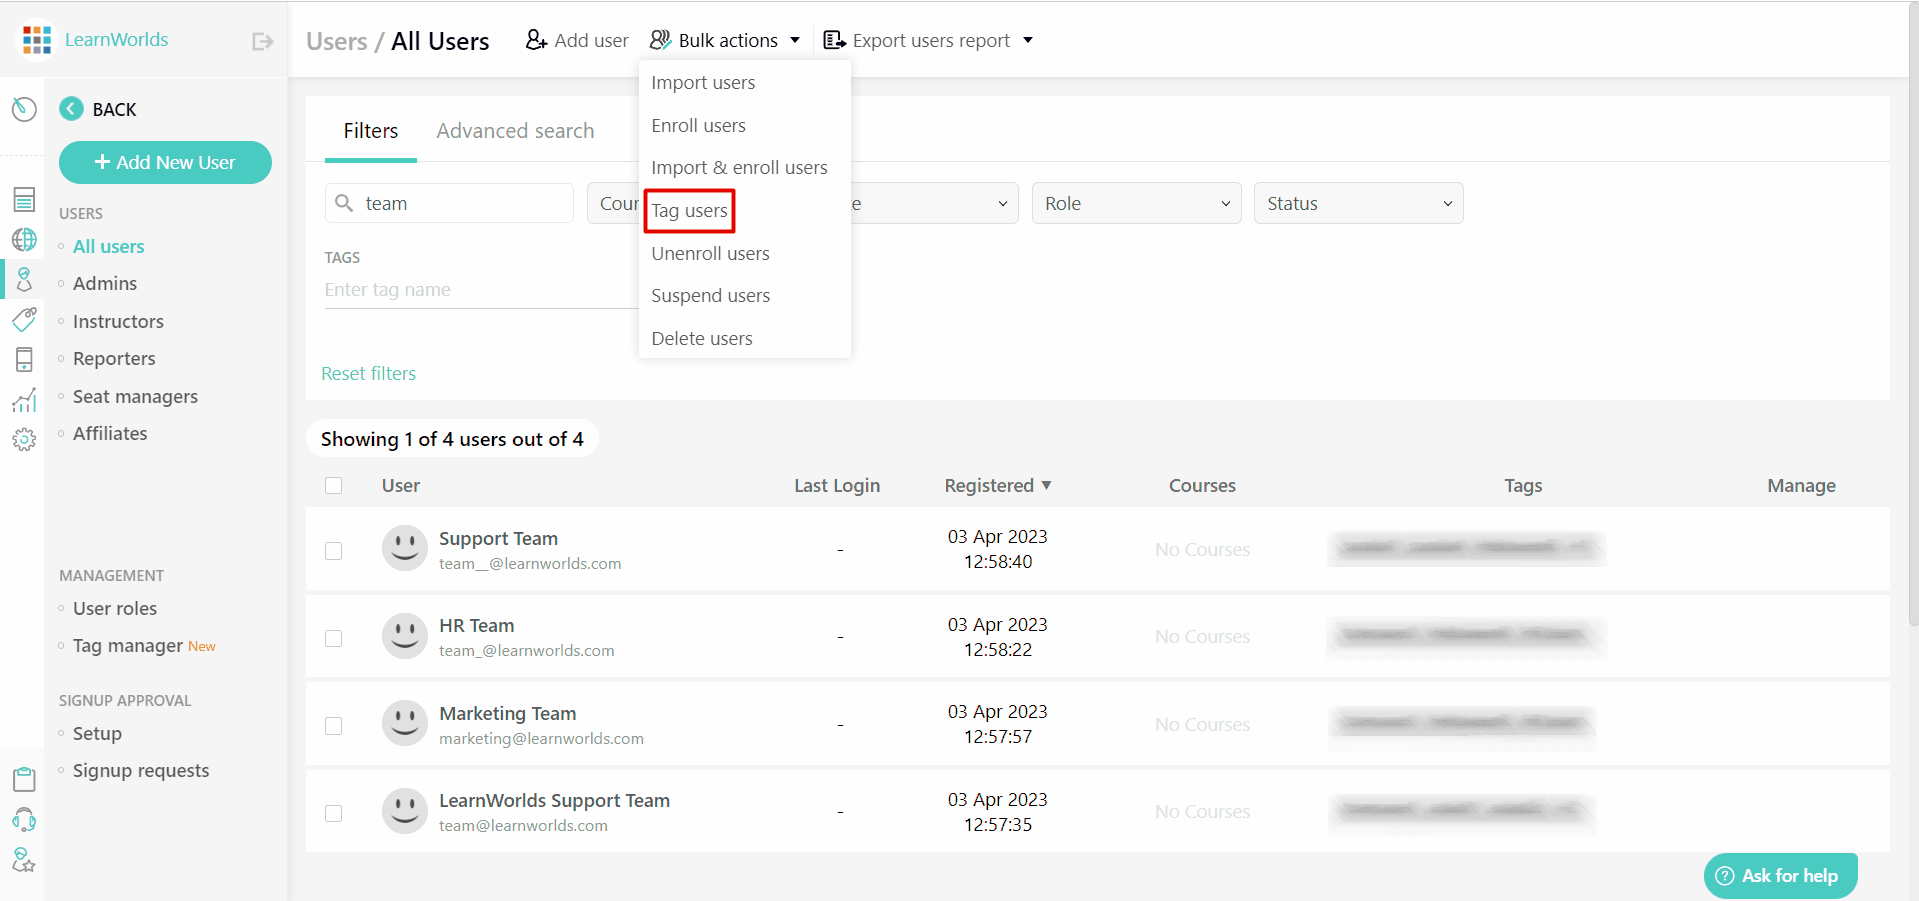This screenshot has height=901, width=1919.
Task: Click the headset support icon in sidebar
Action: point(24,819)
